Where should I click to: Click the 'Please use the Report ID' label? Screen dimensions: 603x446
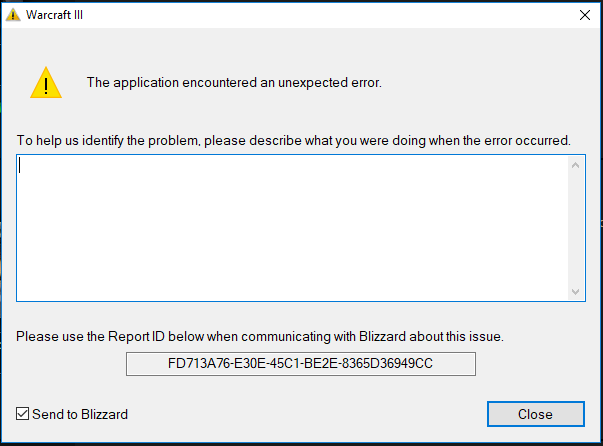click(x=260, y=336)
